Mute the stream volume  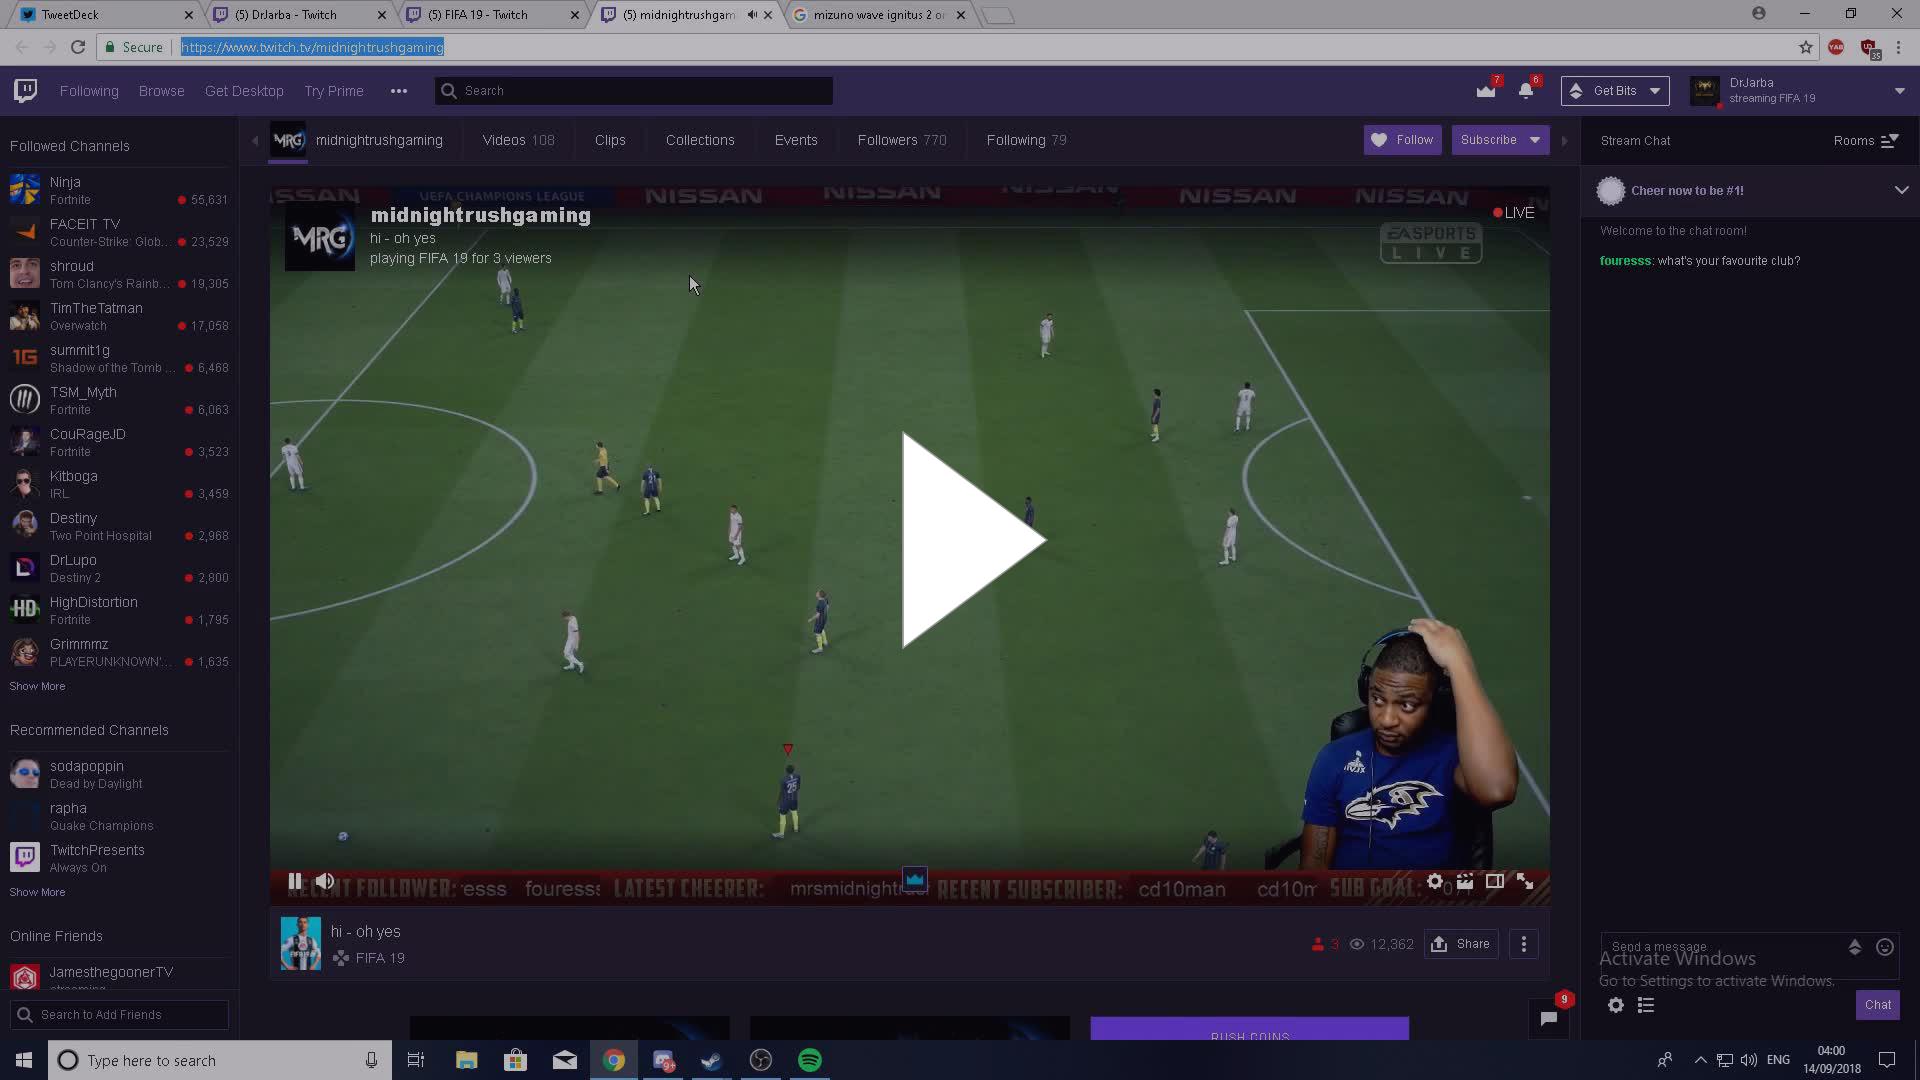(325, 882)
